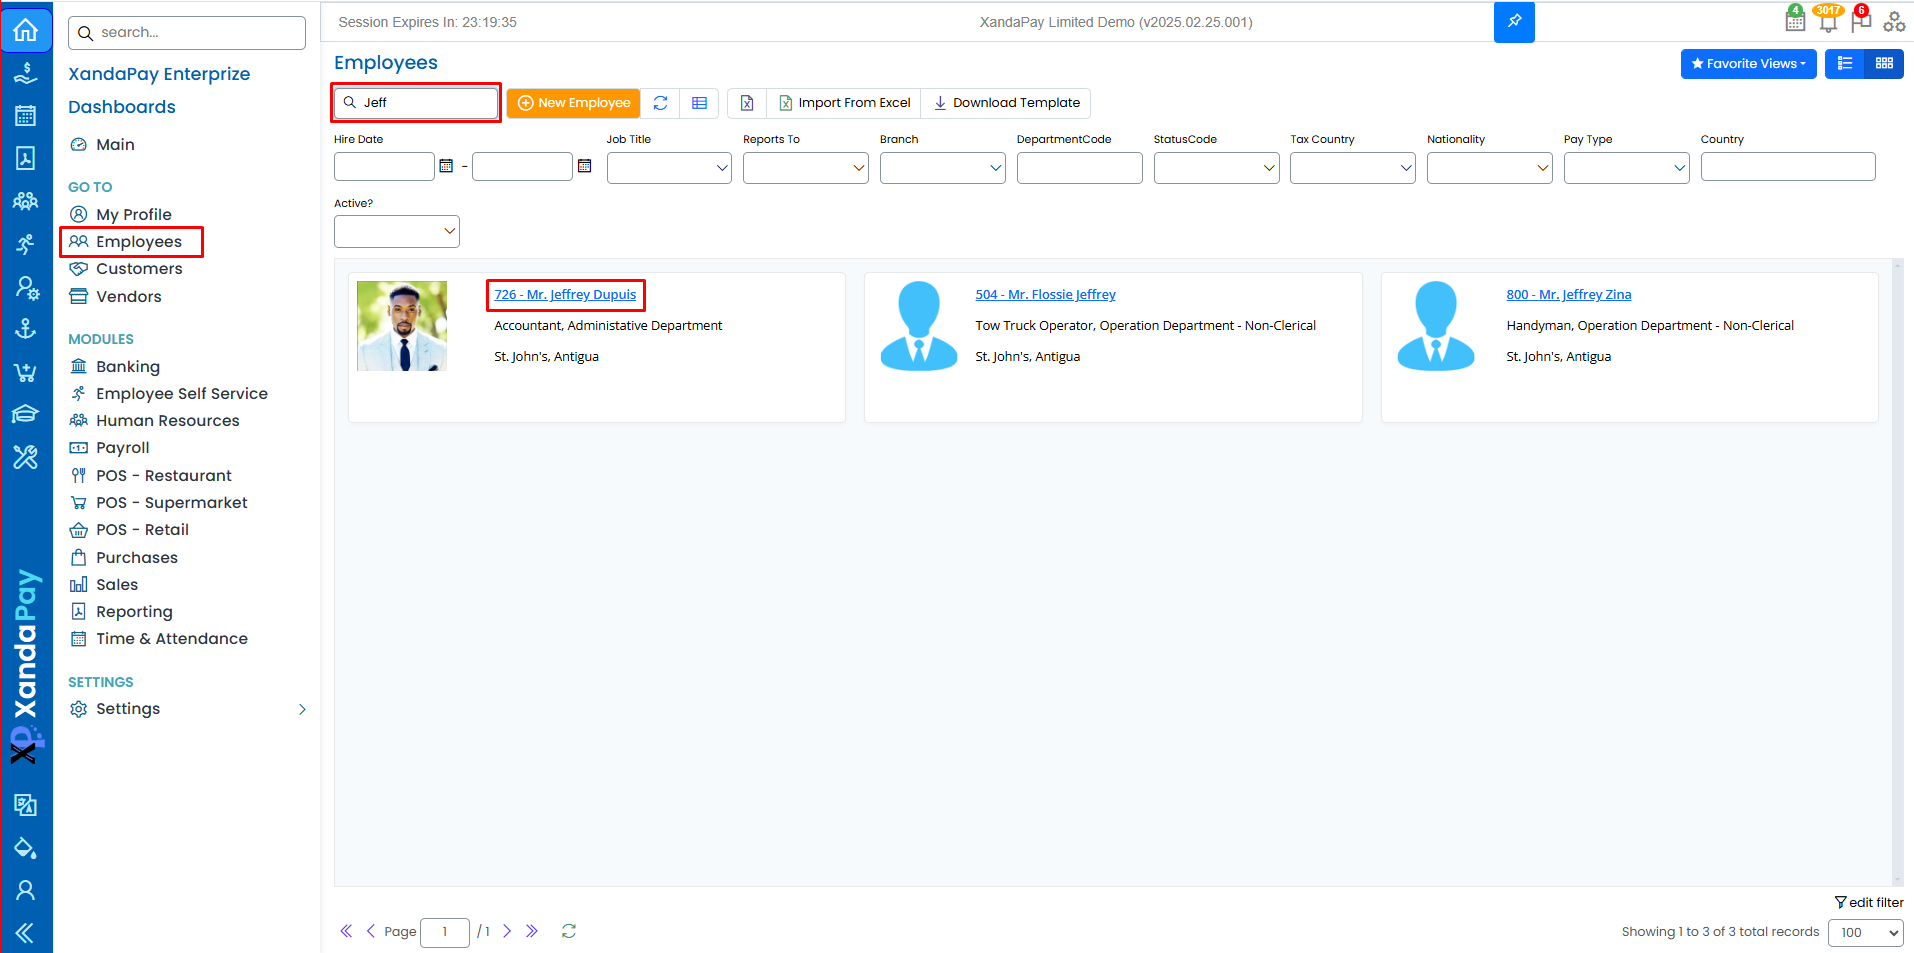1914x953 pixels.
Task: Open employee 504 - Mr. Flossie Jeffrey
Action: 1046,295
